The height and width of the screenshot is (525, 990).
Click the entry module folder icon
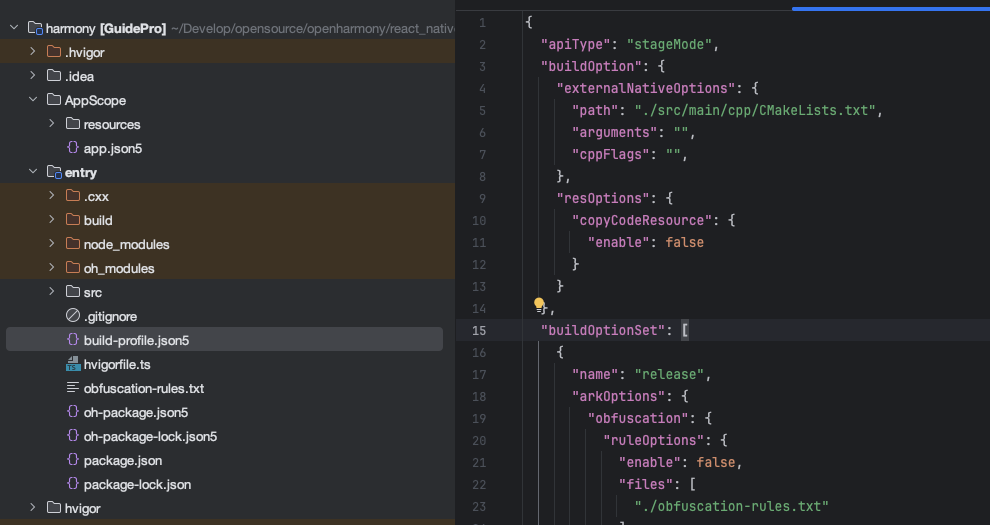point(54,172)
